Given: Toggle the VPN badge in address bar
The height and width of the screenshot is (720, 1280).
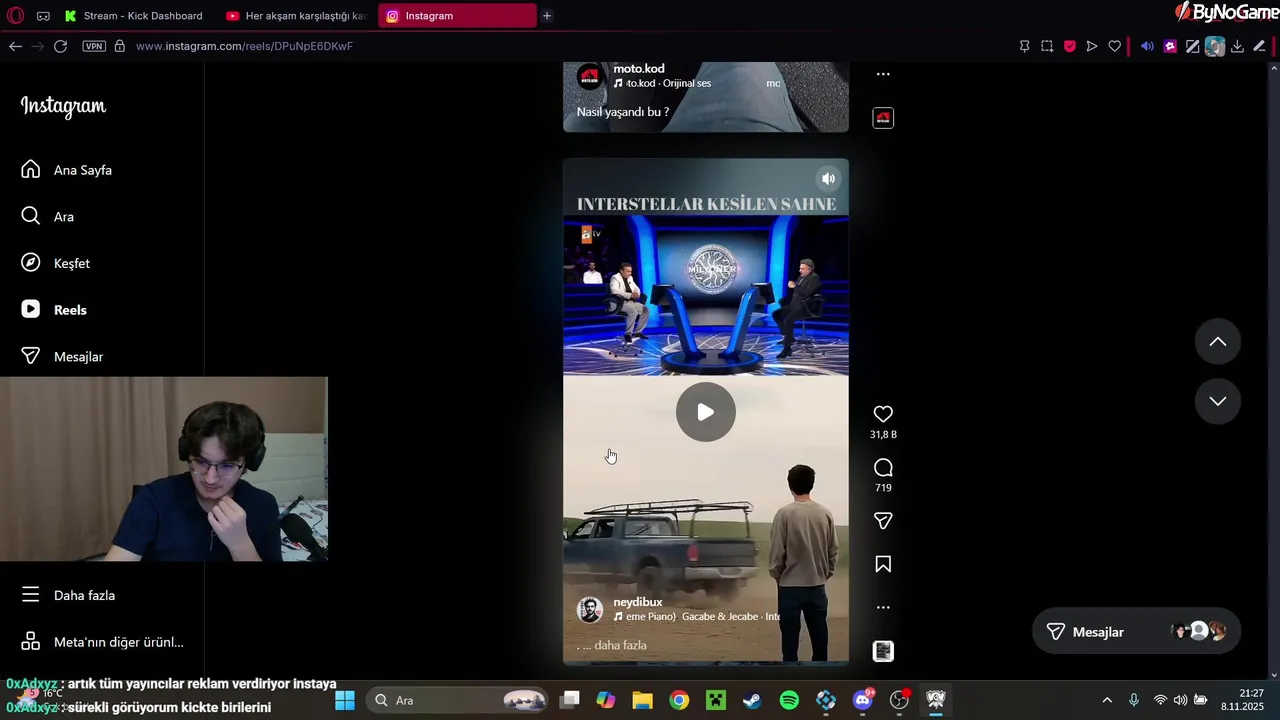Looking at the screenshot, I should click(x=94, y=46).
